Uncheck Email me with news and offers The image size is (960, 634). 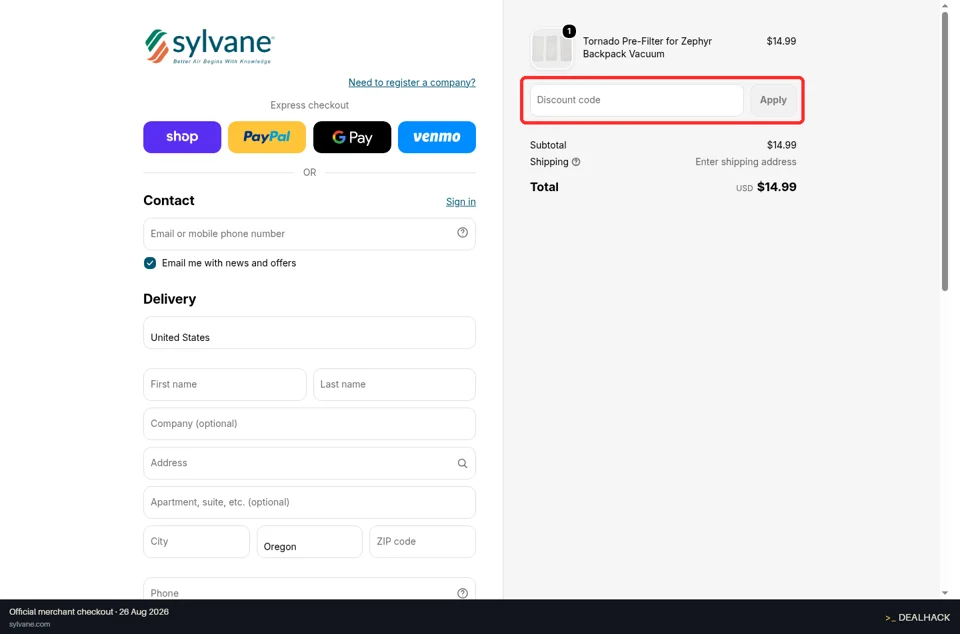150,263
